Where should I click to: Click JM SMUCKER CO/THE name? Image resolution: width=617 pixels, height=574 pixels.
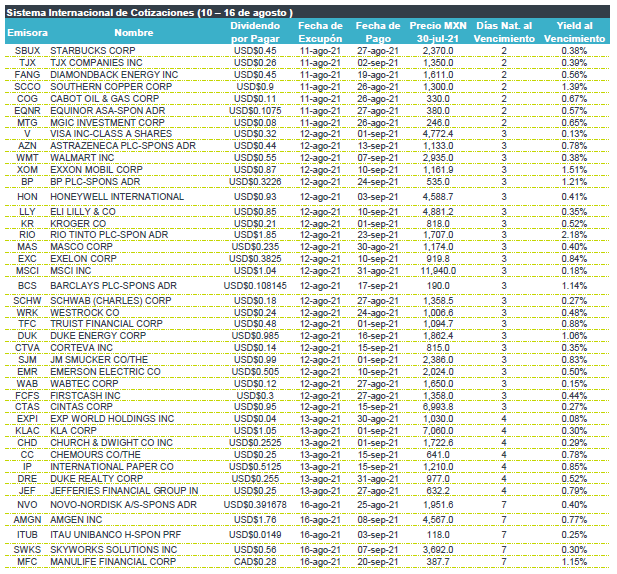point(99,360)
